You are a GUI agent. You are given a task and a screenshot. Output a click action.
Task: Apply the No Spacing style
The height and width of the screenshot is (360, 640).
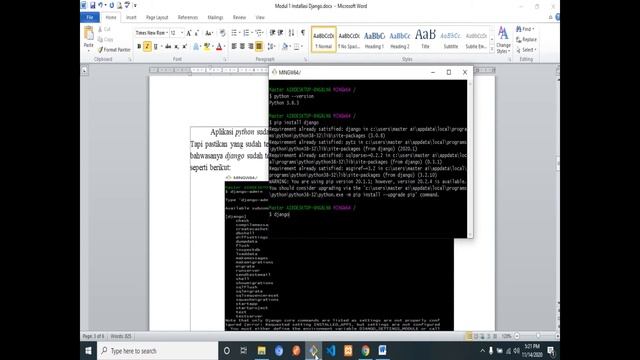click(349, 40)
